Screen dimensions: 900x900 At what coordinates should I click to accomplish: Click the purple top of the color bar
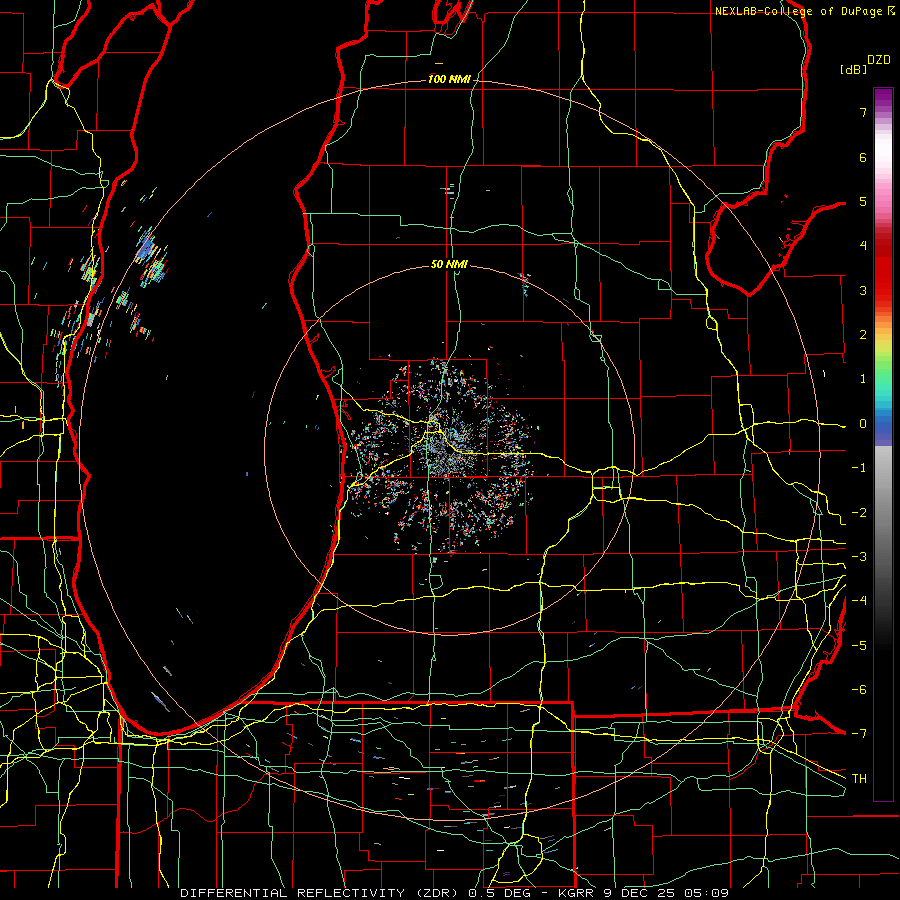(x=883, y=98)
